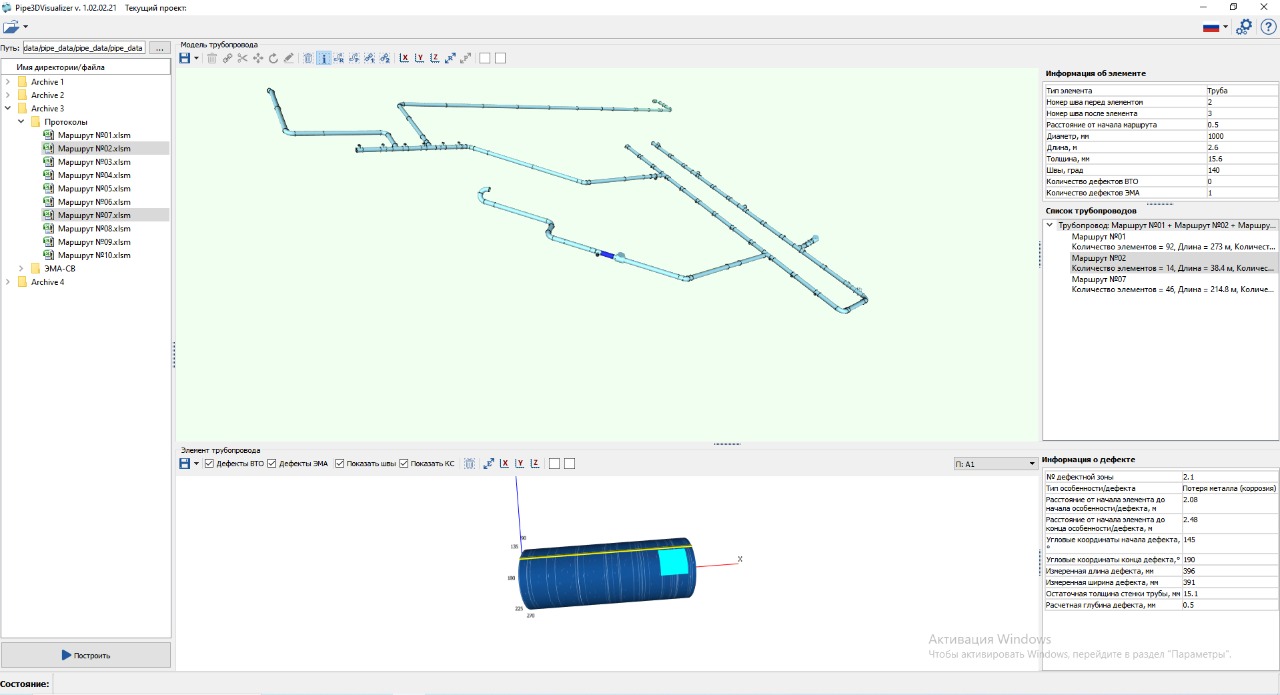Image resolution: width=1280 pixels, height=695 pixels.
Task: Click the cyan defect patch on the pipe element
Action: [674, 561]
